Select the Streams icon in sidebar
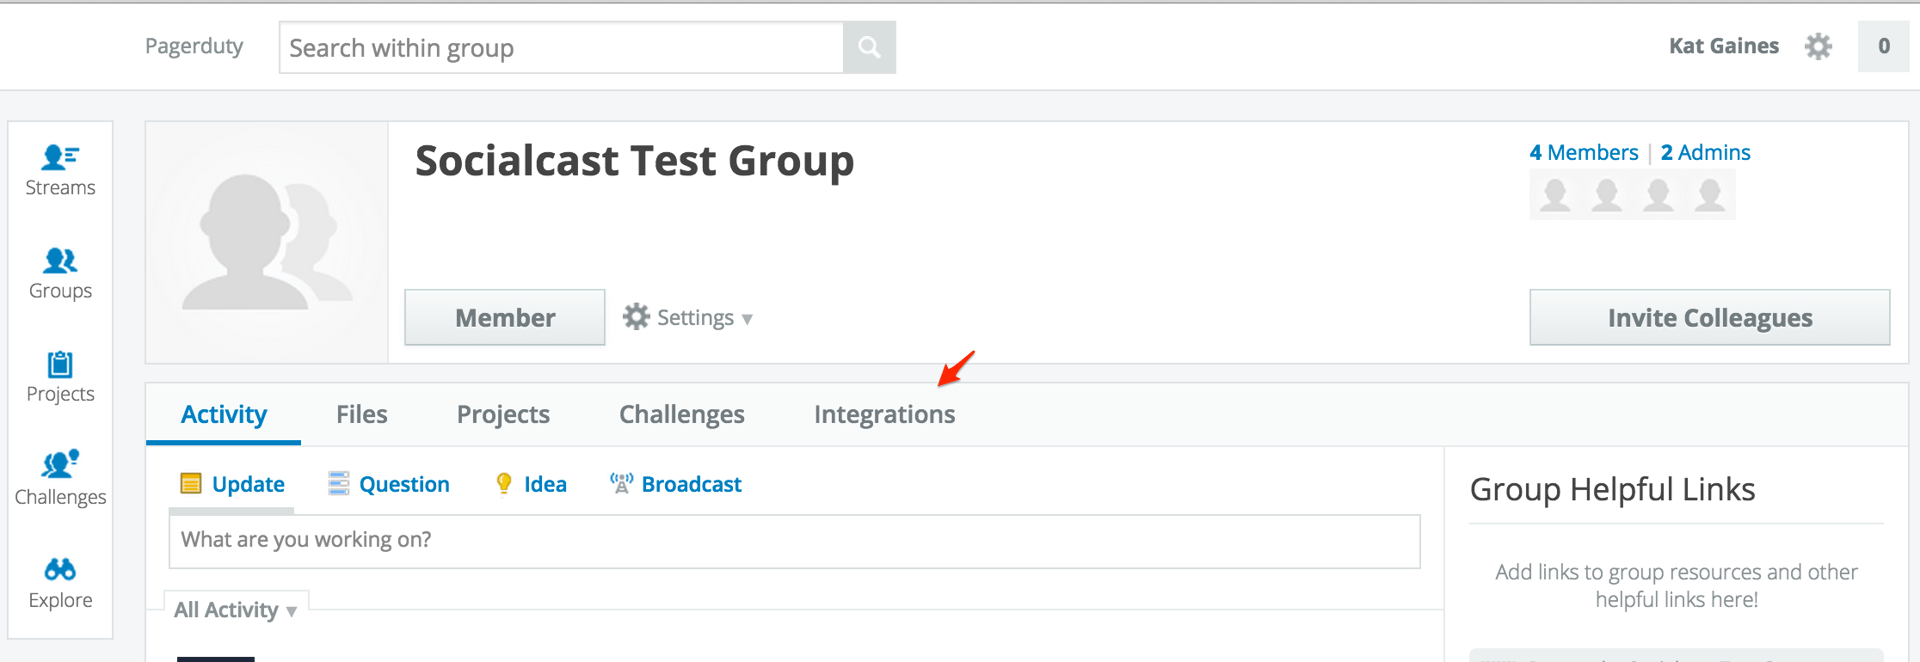The image size is (1920, 662). pos(60,165)
